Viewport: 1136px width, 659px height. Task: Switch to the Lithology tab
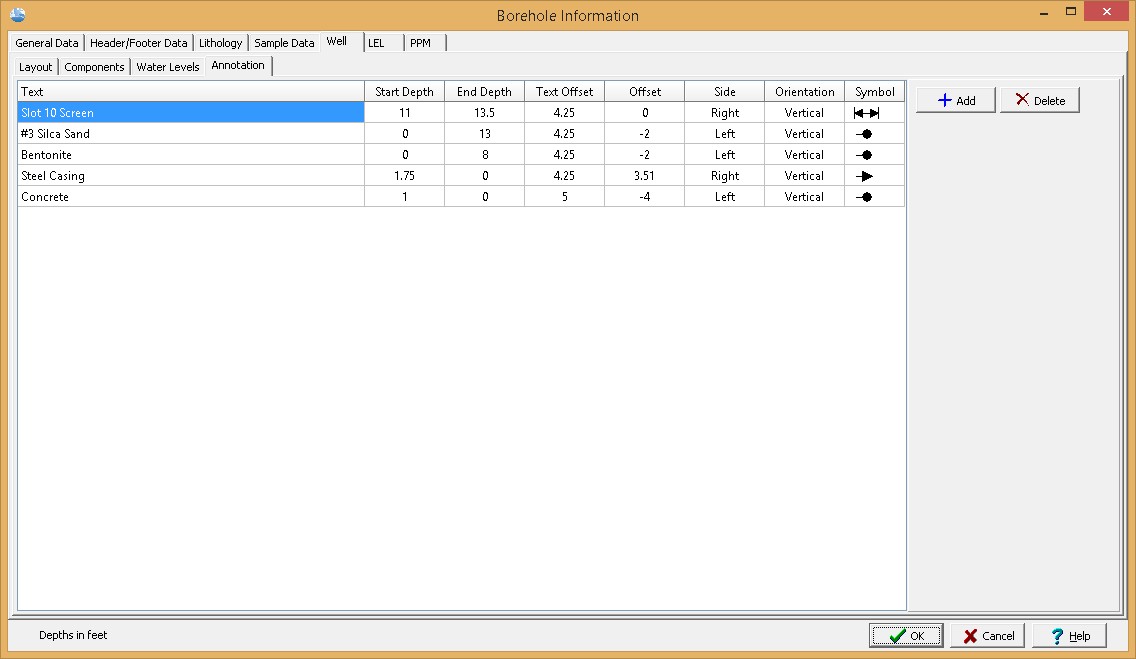tap(220, 43)
